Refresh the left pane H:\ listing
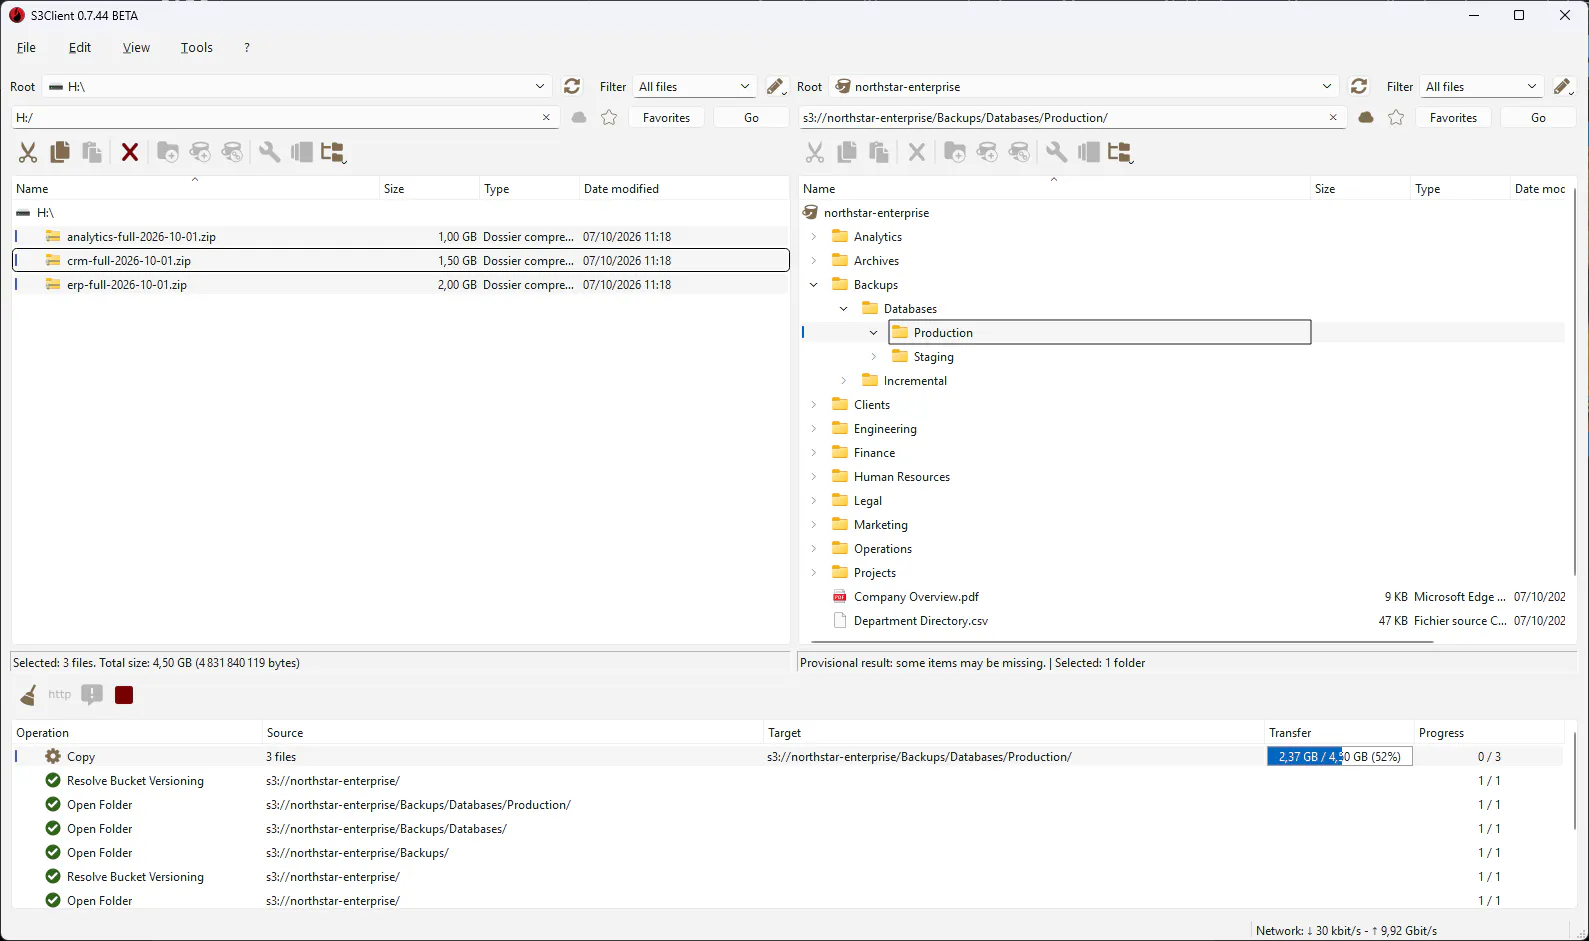The image size is (1589, 941). click(572, 87)
